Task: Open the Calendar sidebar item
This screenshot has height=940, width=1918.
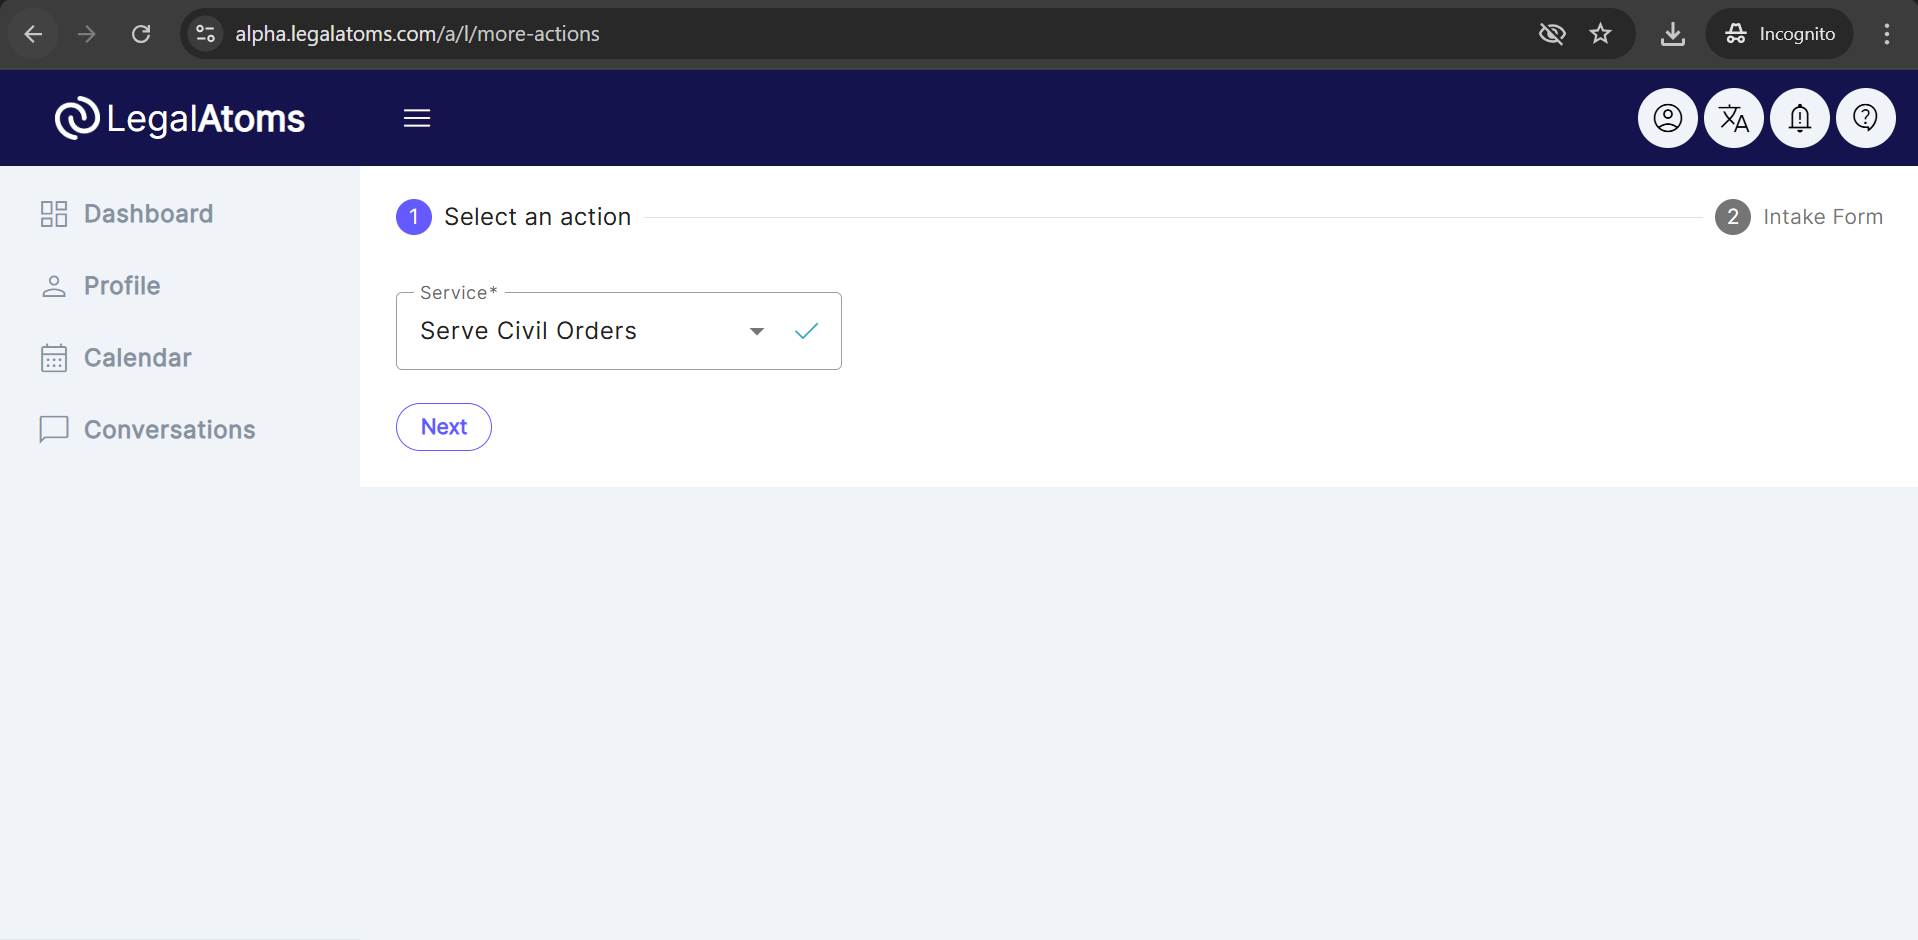Action: point(137,358)
